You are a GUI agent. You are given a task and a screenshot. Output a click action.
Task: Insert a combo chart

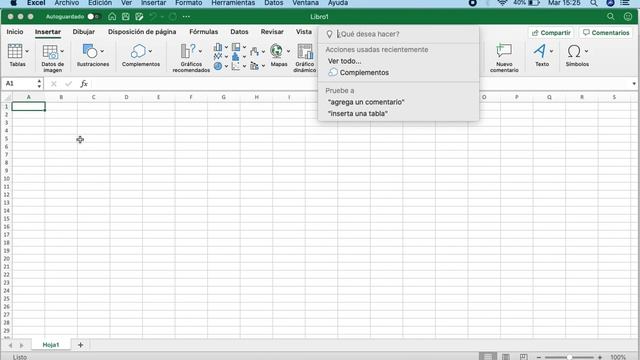coord(254,65)
